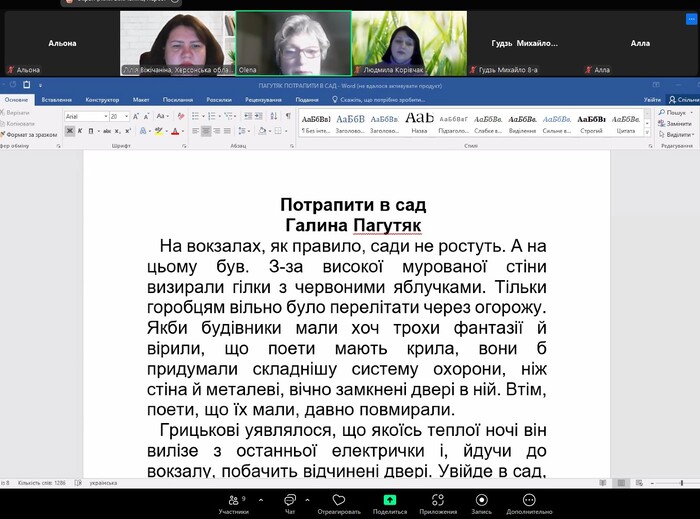The width and height of the screenshot is (700, 519).
Task: Customize Quick Access Toolbar dropdown
Action: 40,85
